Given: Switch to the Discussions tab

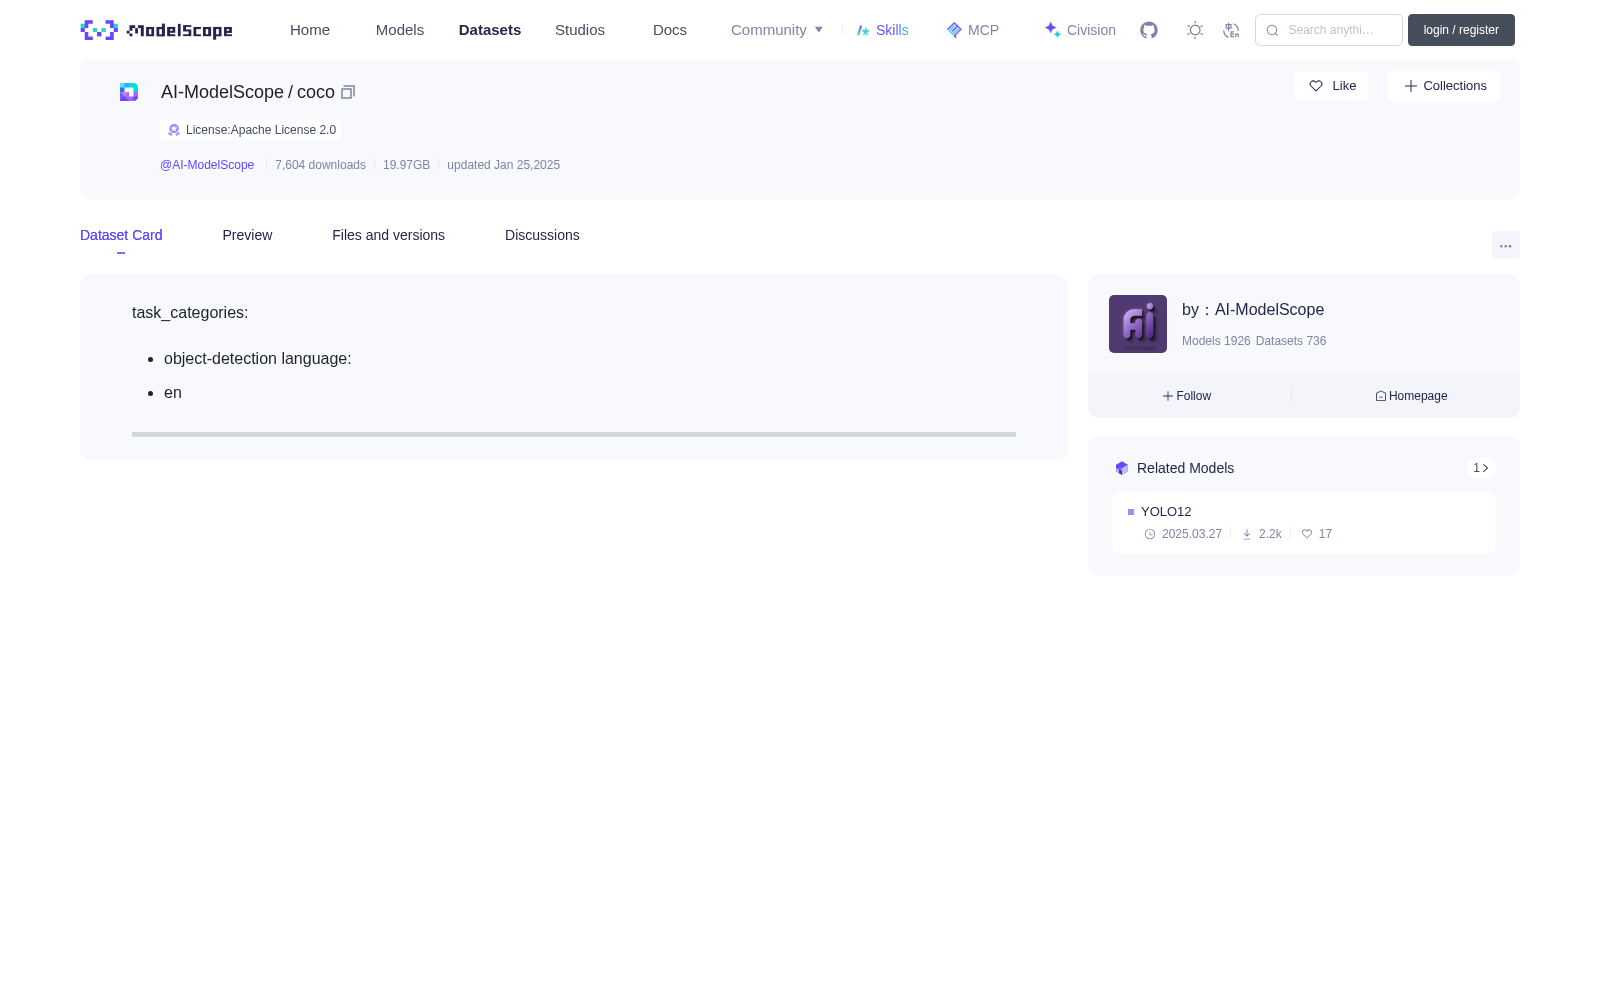Looking at the screenshot, I should 542,235.
